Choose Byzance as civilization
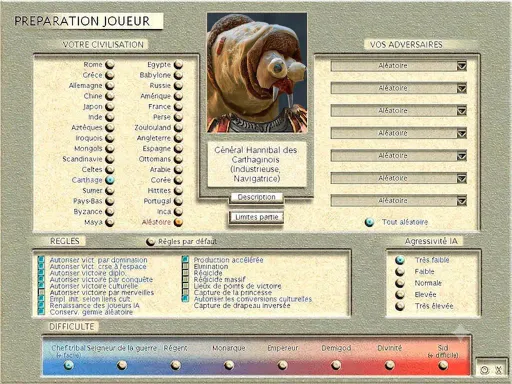This screenshot has width=512, height=384. coord(110,212)
